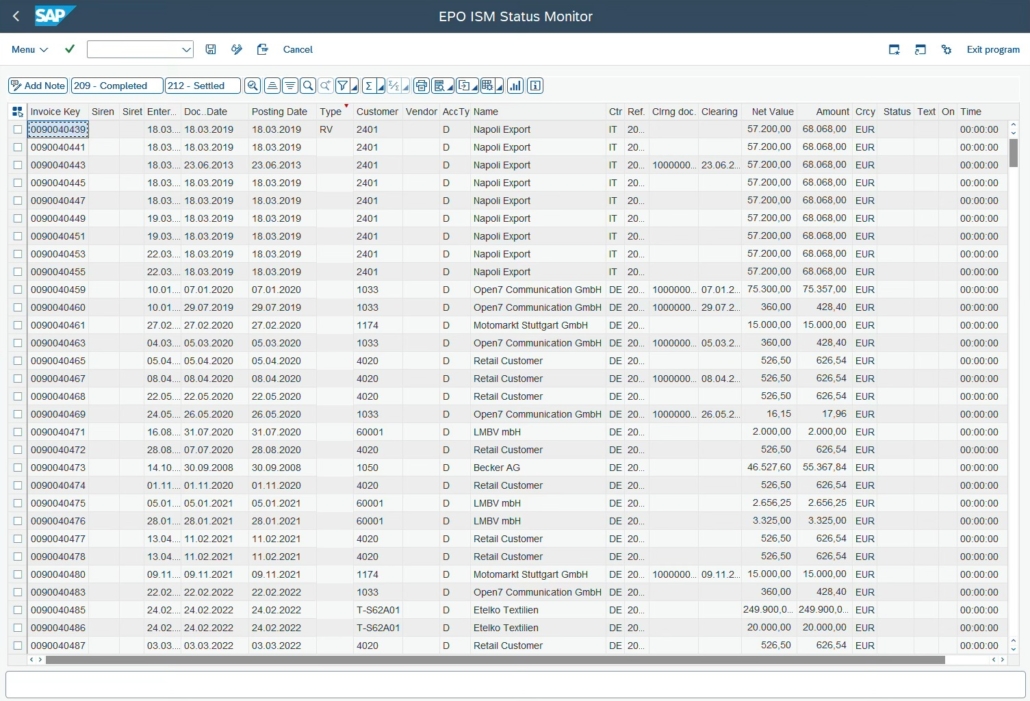Click the icon left of Exit program
Viewport: 1030px width, 701px height.
click(946, 49)
